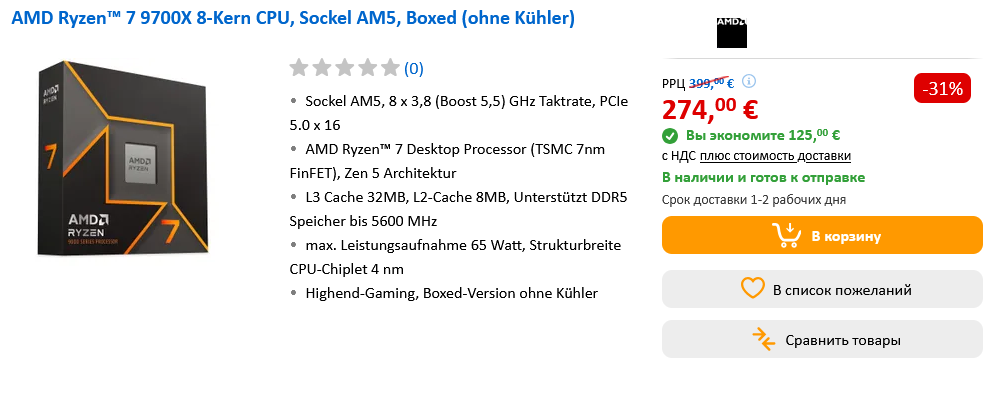Viewport: 1006px width, 398px height.
Task: Click the AMD brand logo
Action: [731, 32]
